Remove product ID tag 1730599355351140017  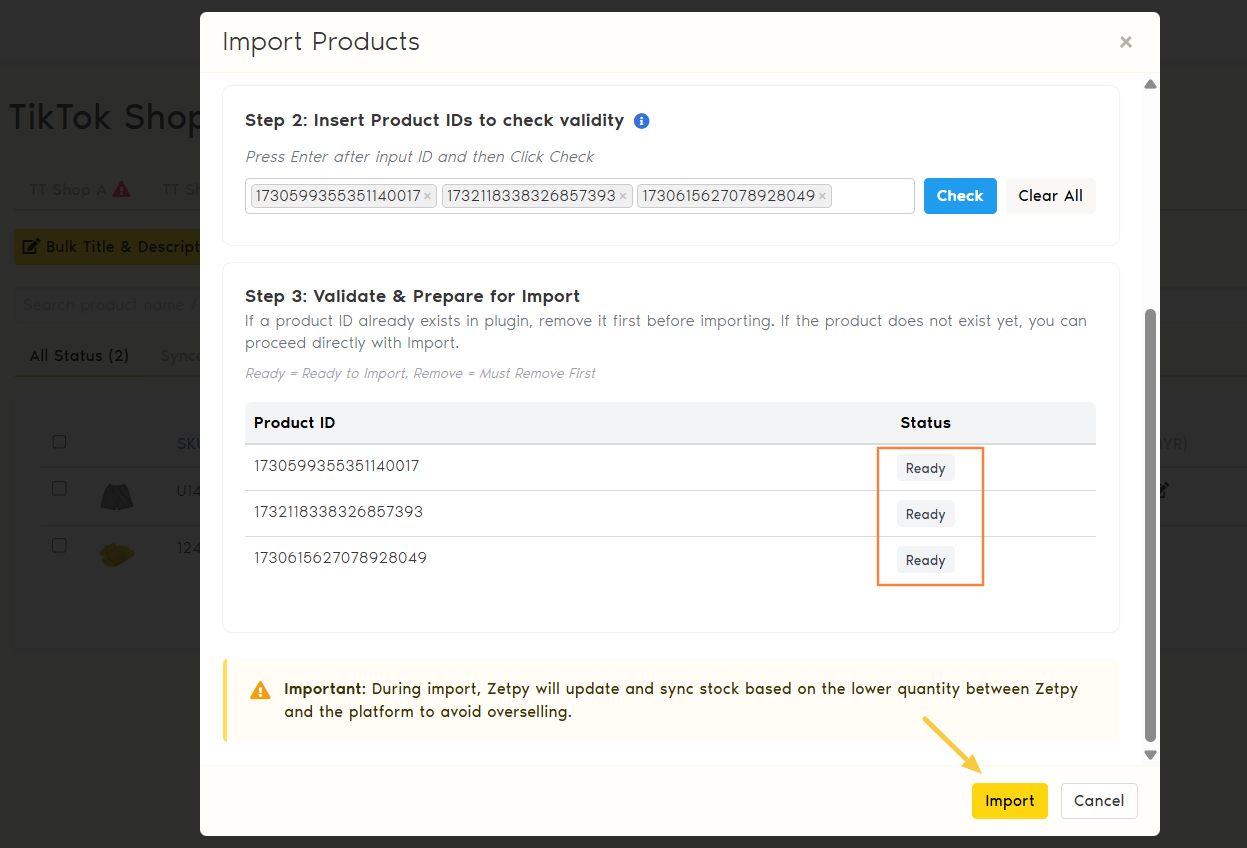point(427,196)
